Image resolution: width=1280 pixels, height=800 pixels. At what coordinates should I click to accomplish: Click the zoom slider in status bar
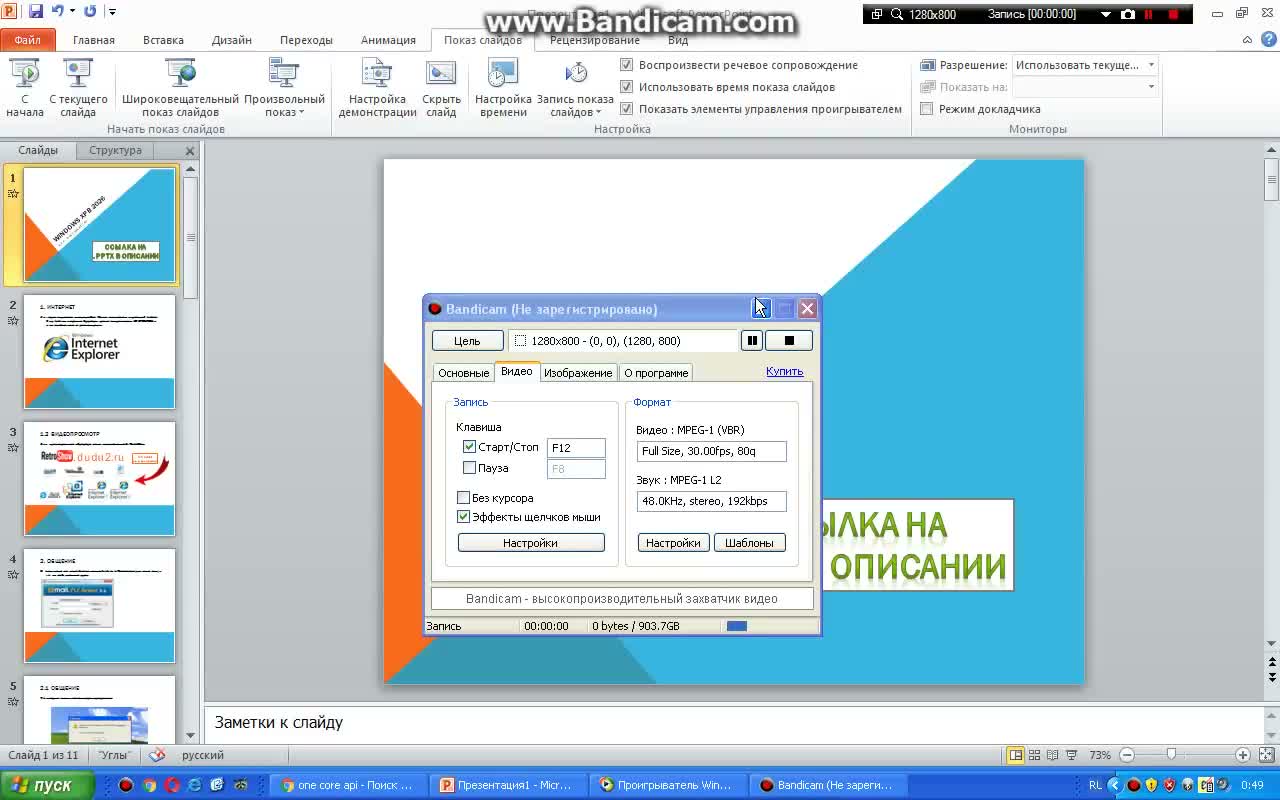(x=1171, y=755)
